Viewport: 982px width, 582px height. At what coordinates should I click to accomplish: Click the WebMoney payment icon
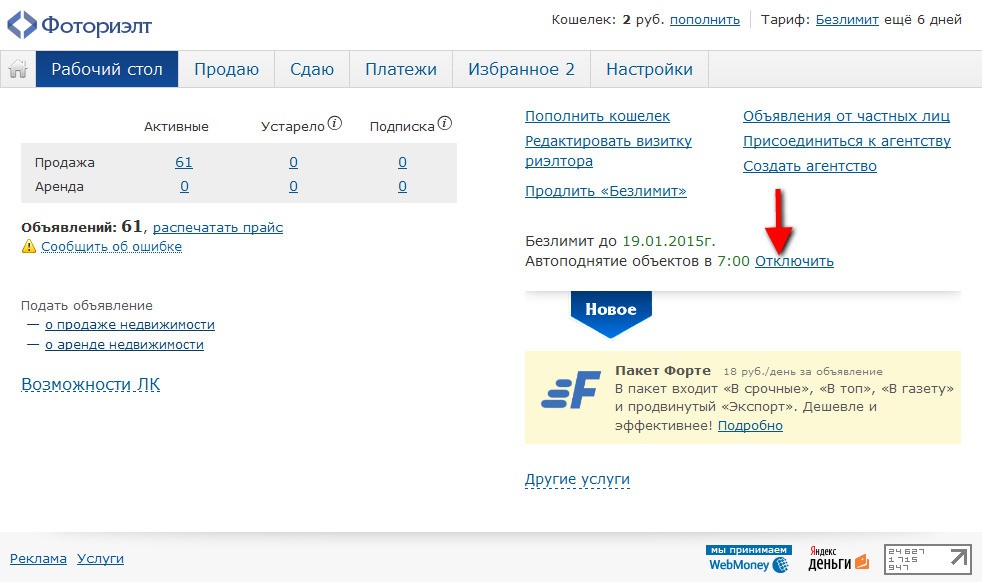coord(748,559)
